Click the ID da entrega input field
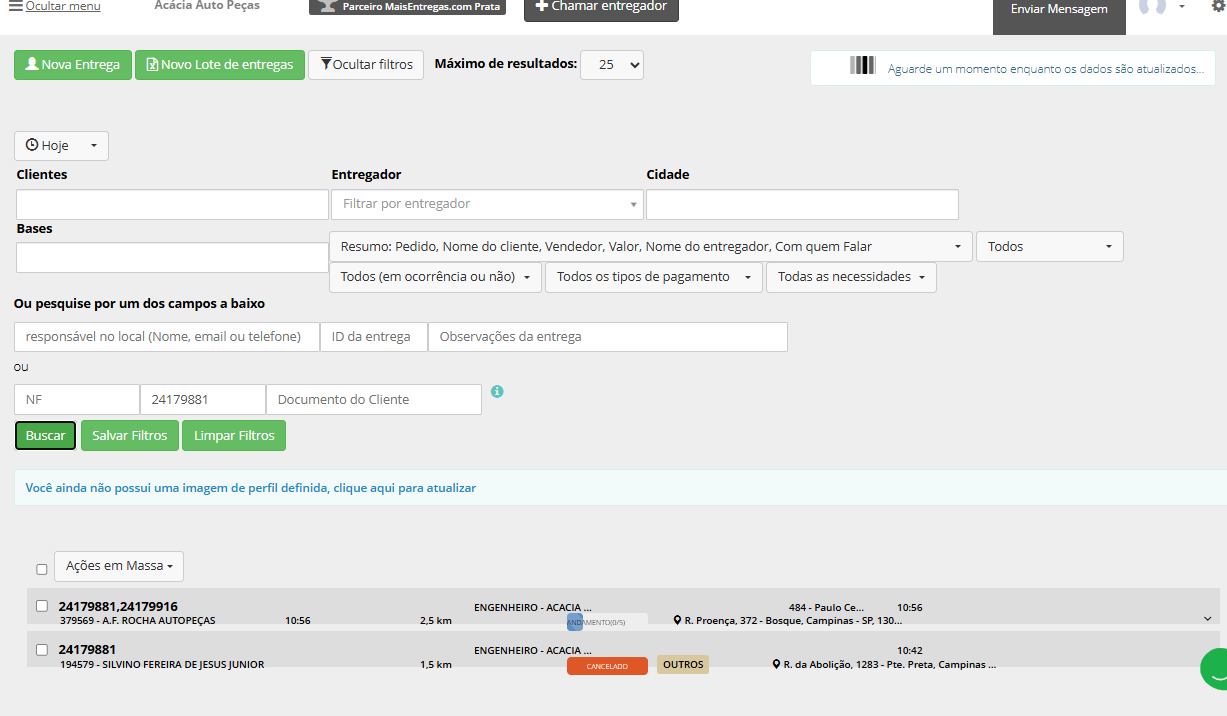1227x716 pixels. (374, 337)
